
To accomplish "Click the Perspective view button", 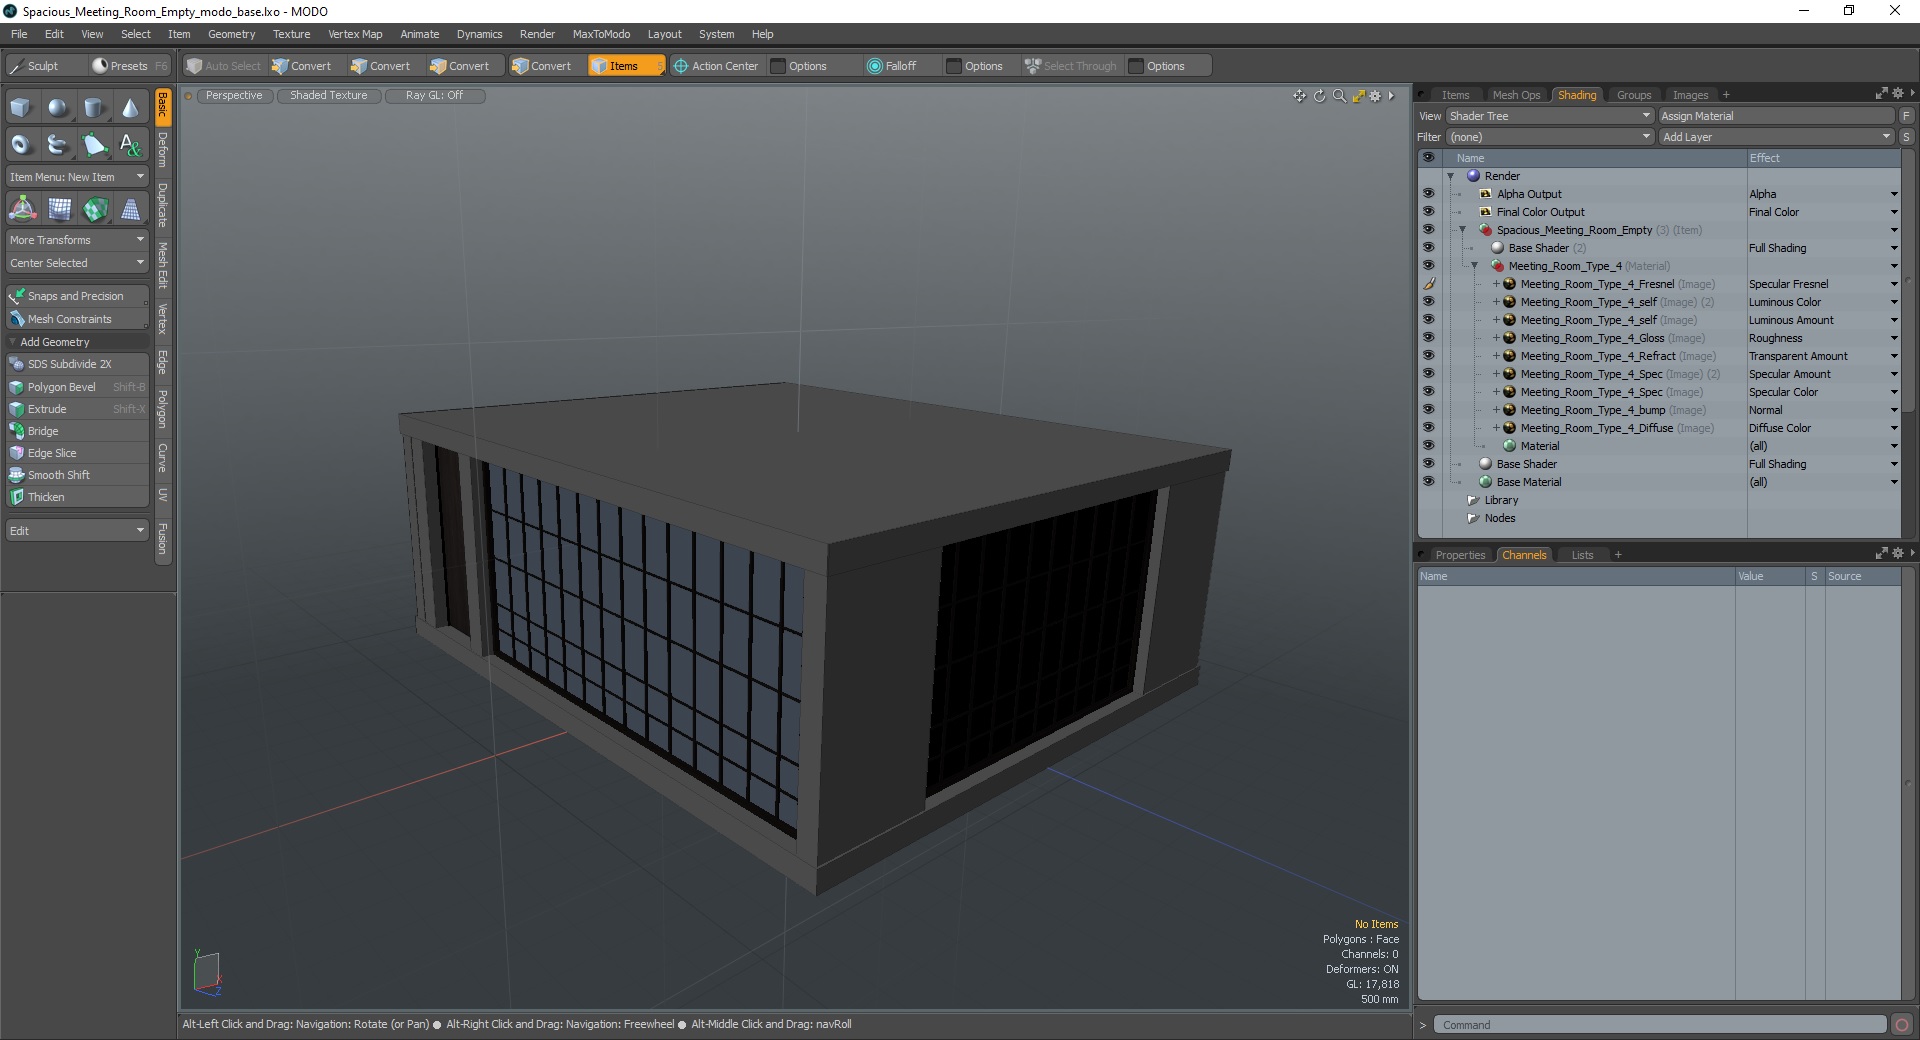I will (x=234, y=96).
